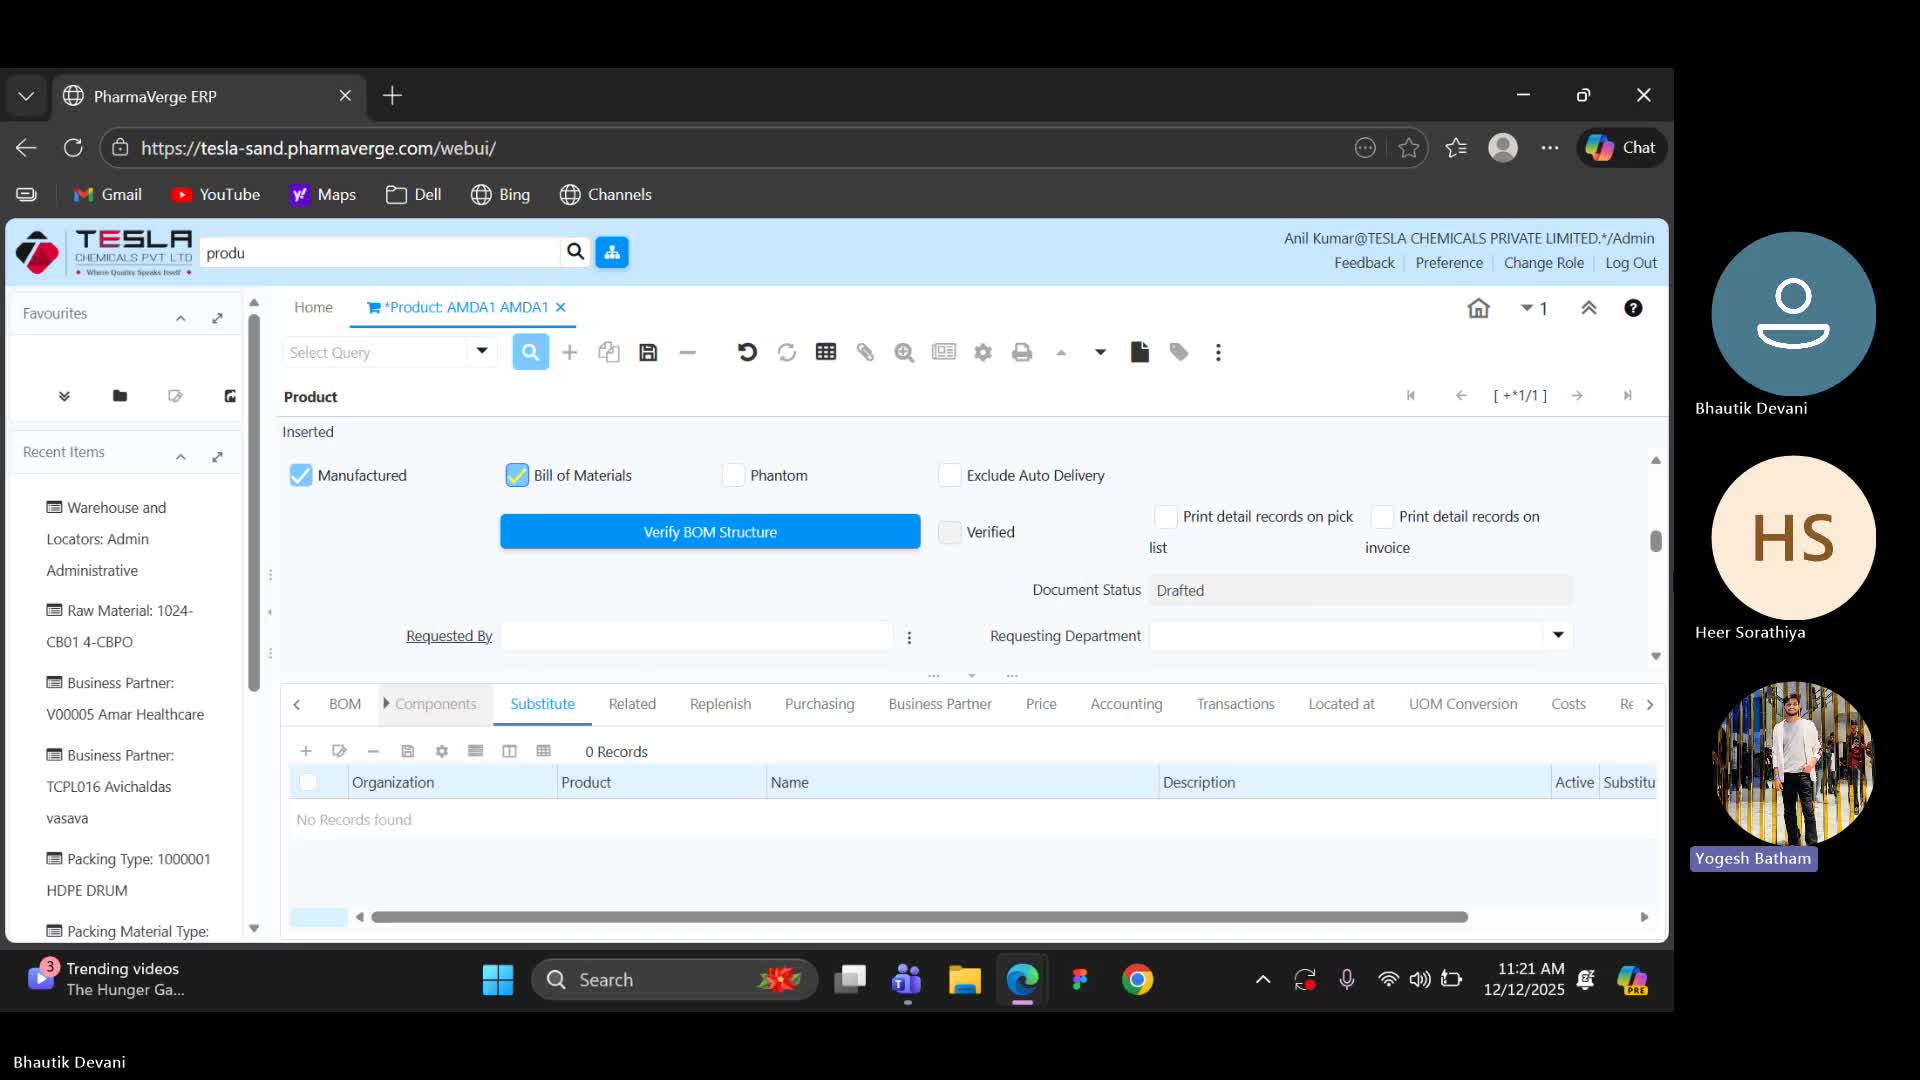Image resolution: width=1920 pixels, height=1080 pixels.
Task: Click the Zoom Across icon in toolbar
Action: point(904,352)
